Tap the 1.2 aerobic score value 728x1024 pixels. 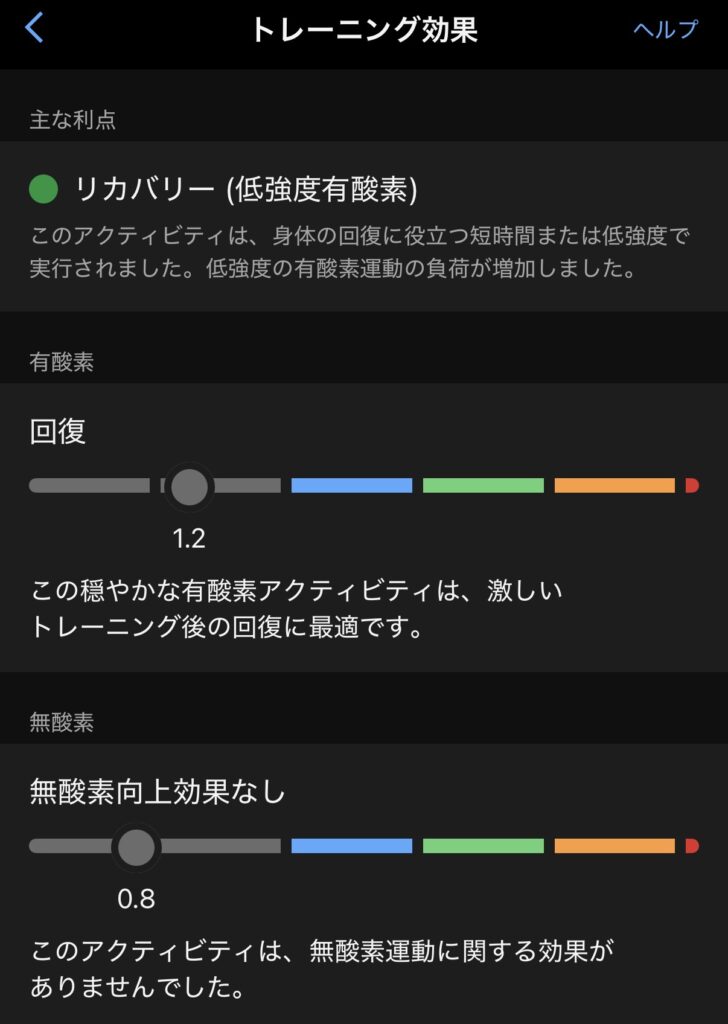click(189, 539)
